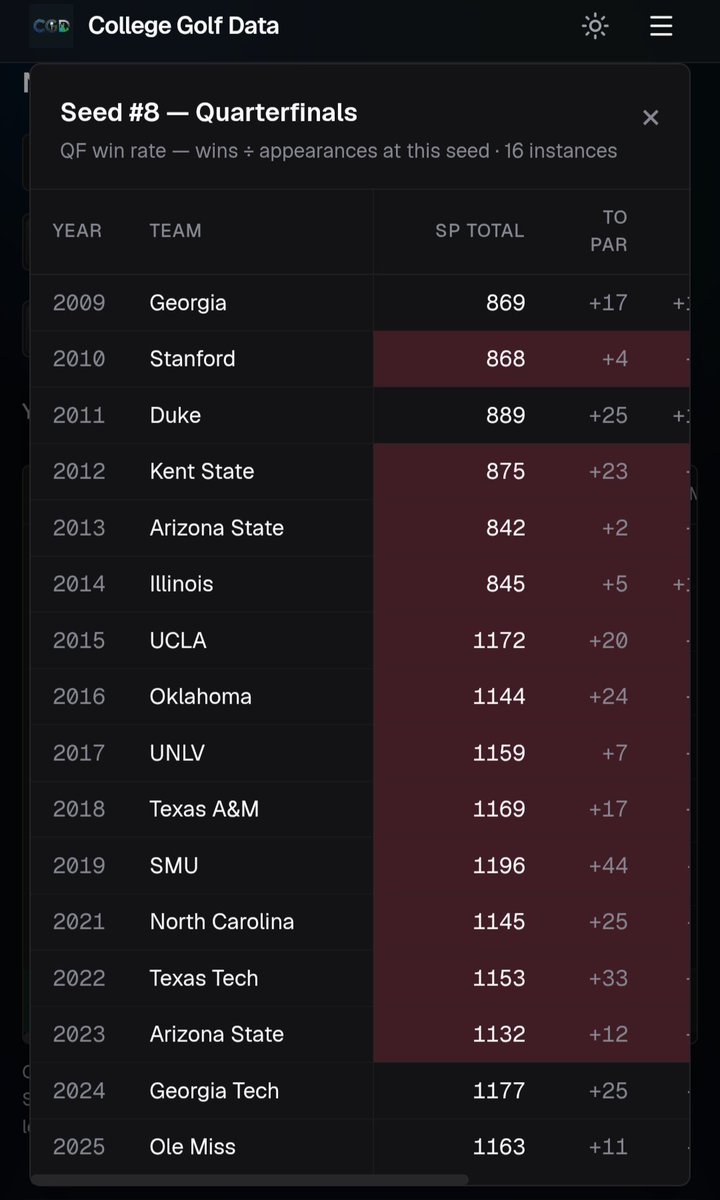Click the Texas A&M team name

click(x=204, y=810)
